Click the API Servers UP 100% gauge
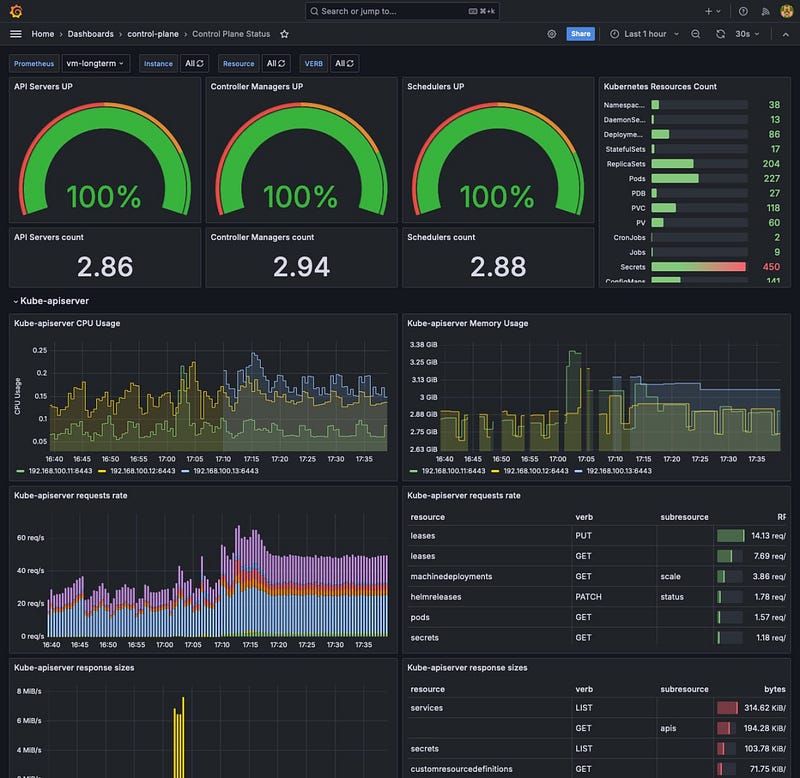 [104, 159]
